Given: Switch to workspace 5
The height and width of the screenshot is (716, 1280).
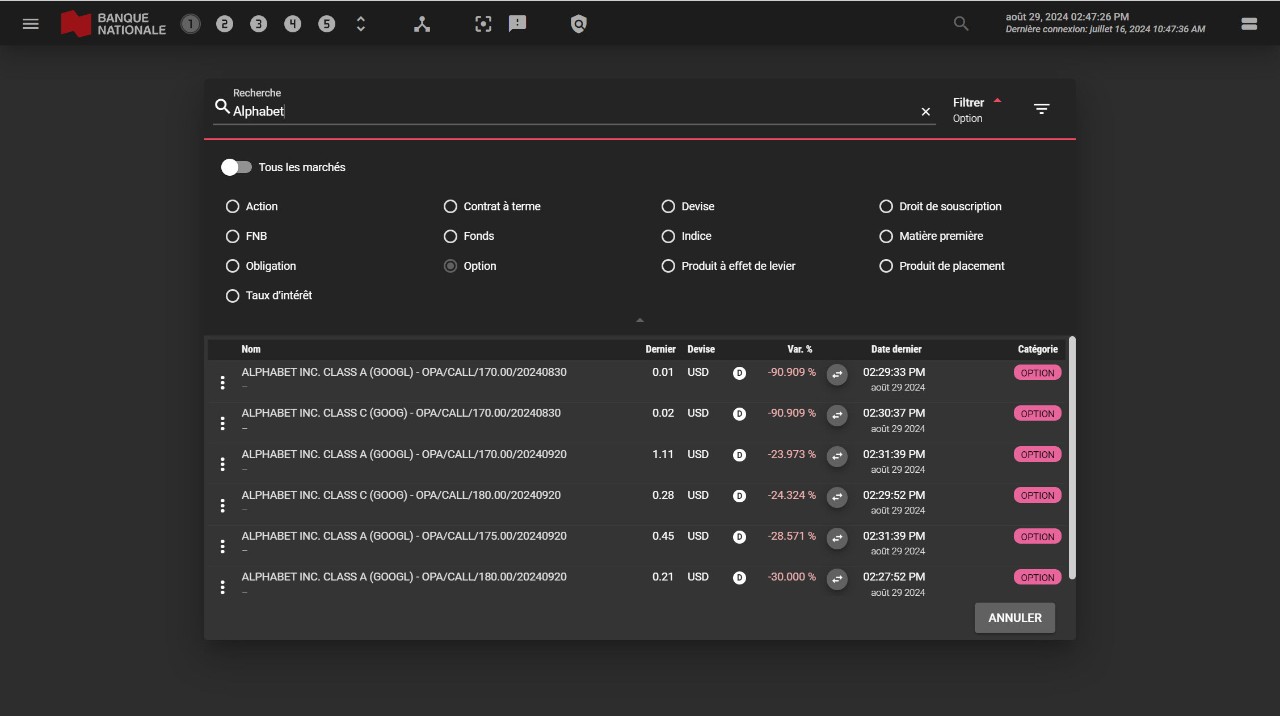Looking at the screenshot, I should tap(326, 24).
